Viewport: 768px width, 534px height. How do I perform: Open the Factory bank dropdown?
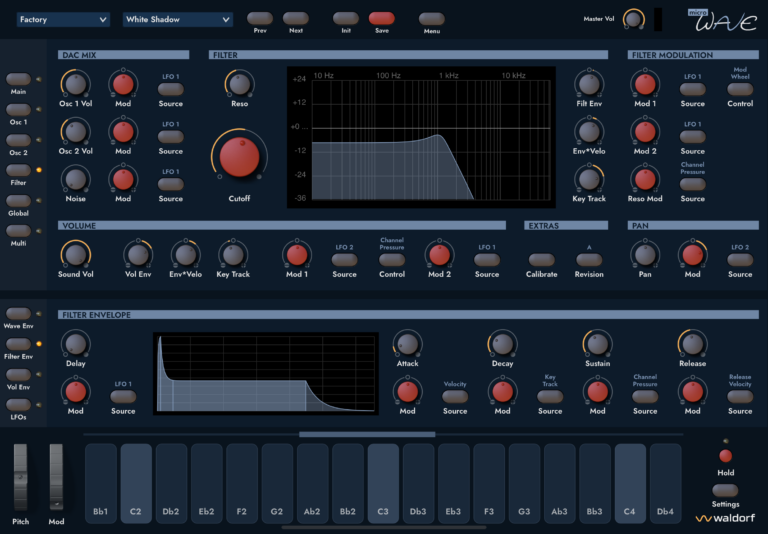(x=63, y=19)
